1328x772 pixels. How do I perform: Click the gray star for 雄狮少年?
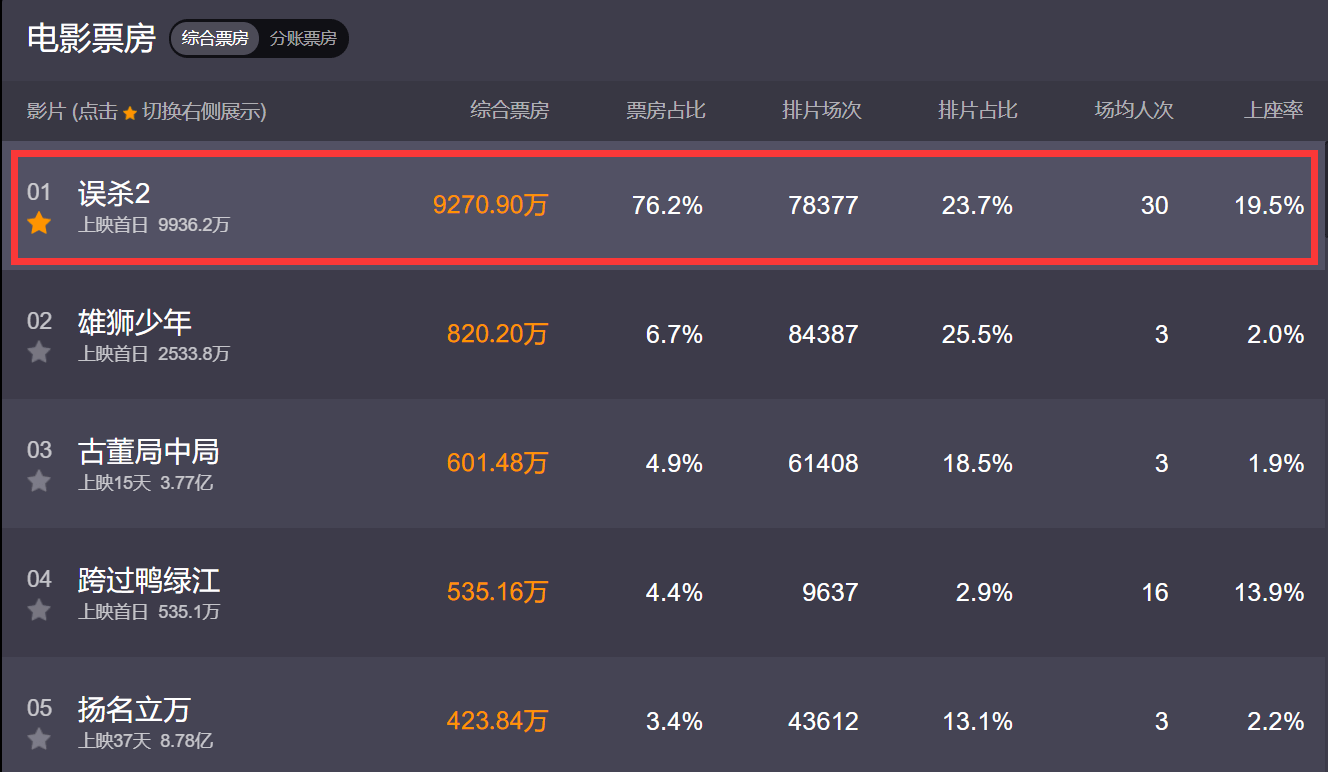(x=39, y=352)
